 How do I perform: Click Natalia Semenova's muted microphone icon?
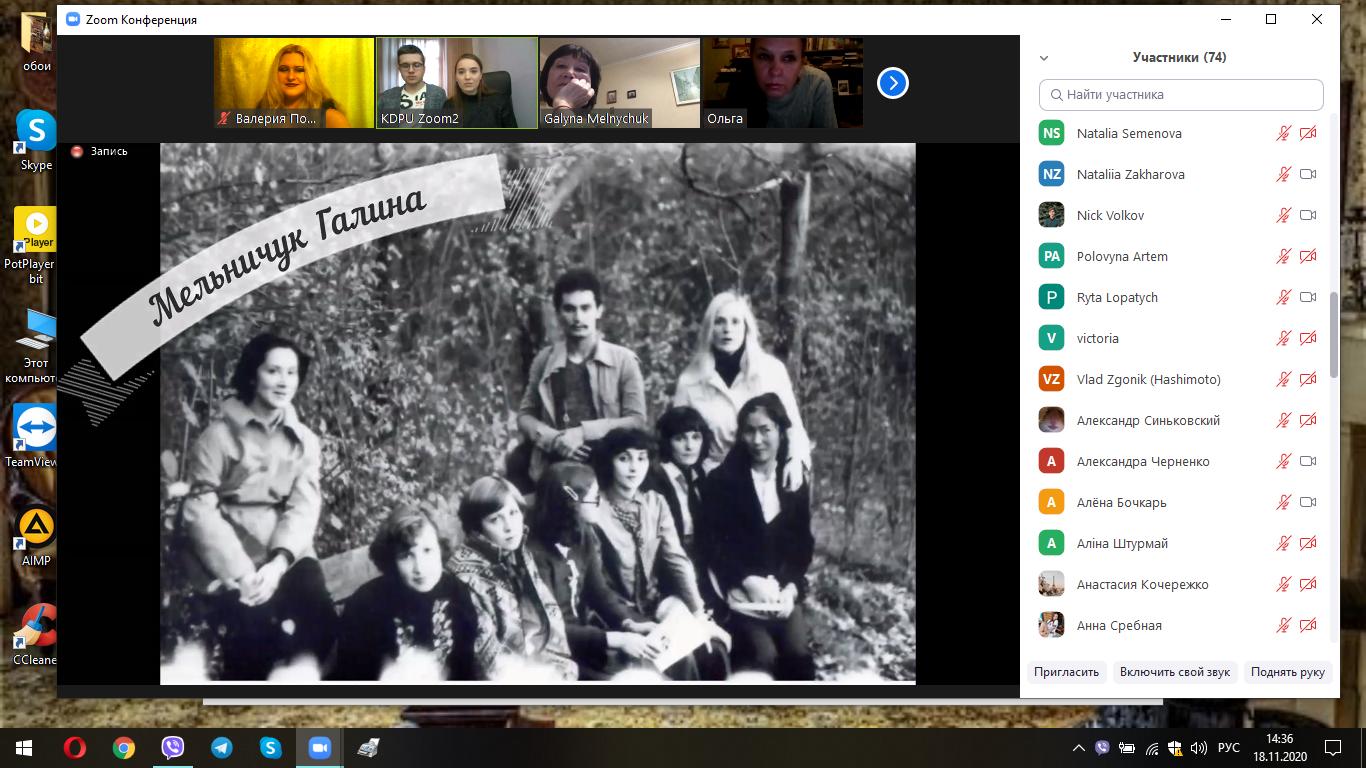(1283, 133)
